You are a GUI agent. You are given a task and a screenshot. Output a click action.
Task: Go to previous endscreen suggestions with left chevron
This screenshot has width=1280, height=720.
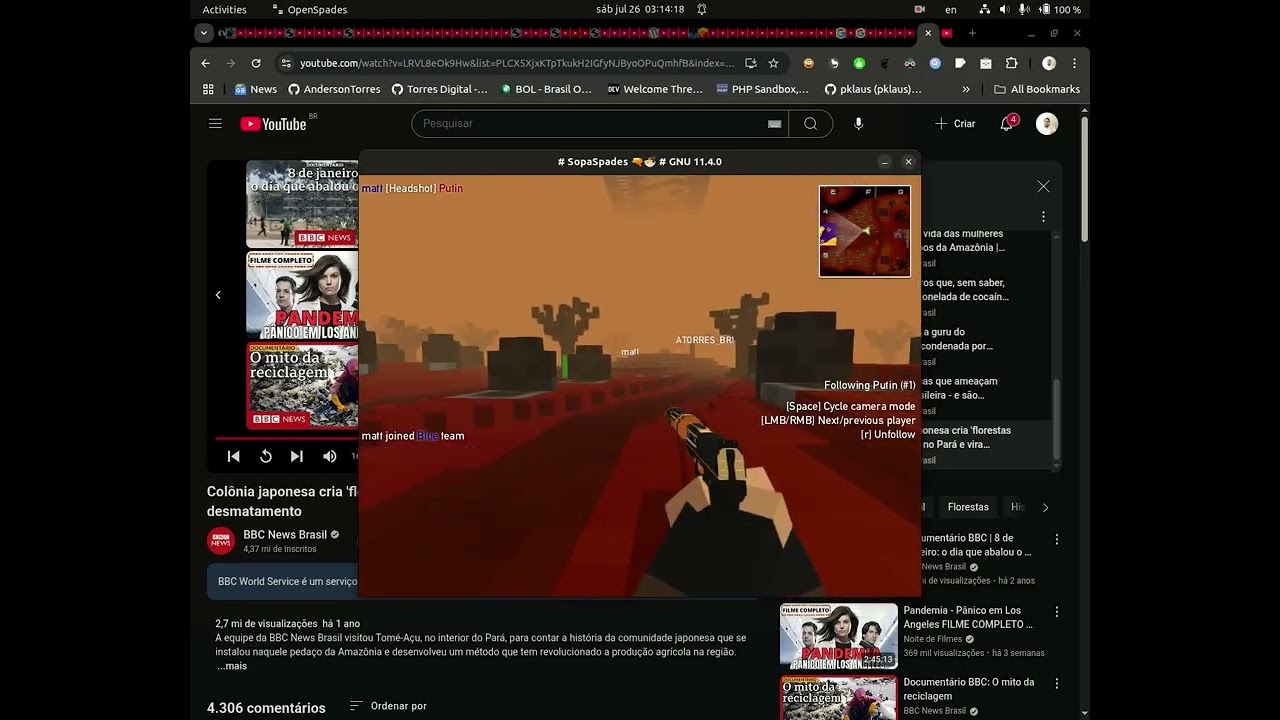coord(218,295)
